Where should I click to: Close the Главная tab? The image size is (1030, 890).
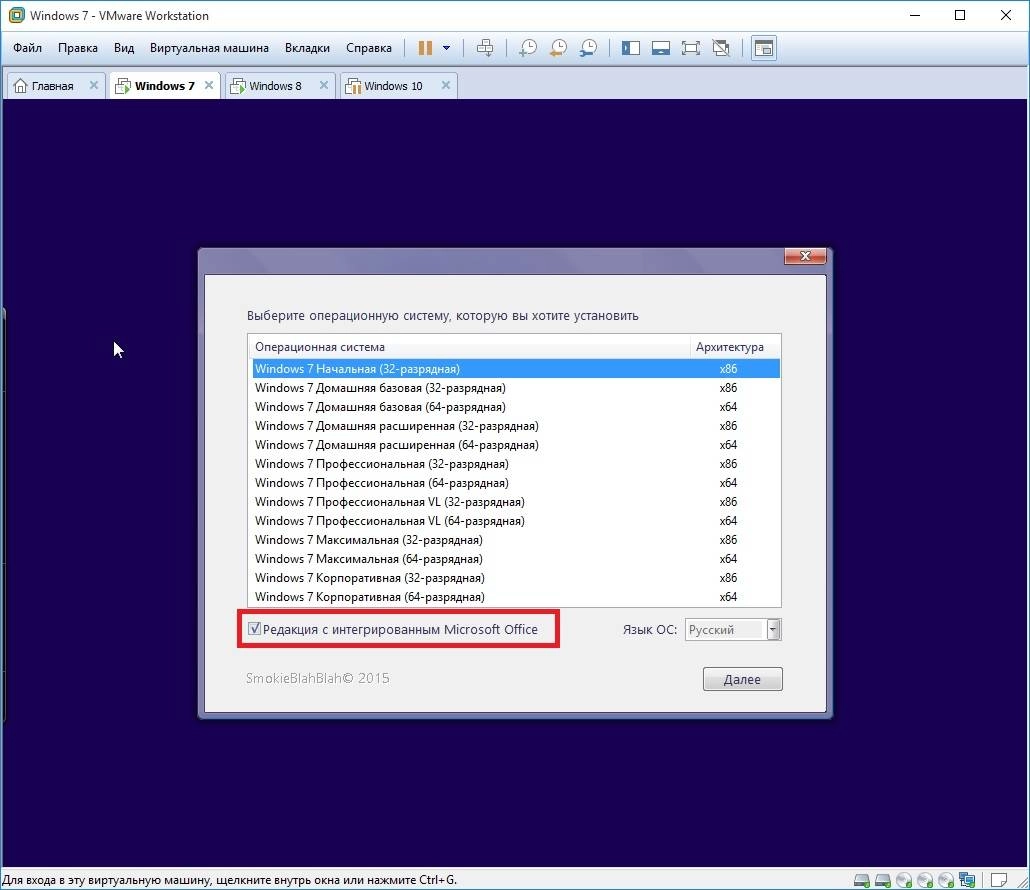93,85
